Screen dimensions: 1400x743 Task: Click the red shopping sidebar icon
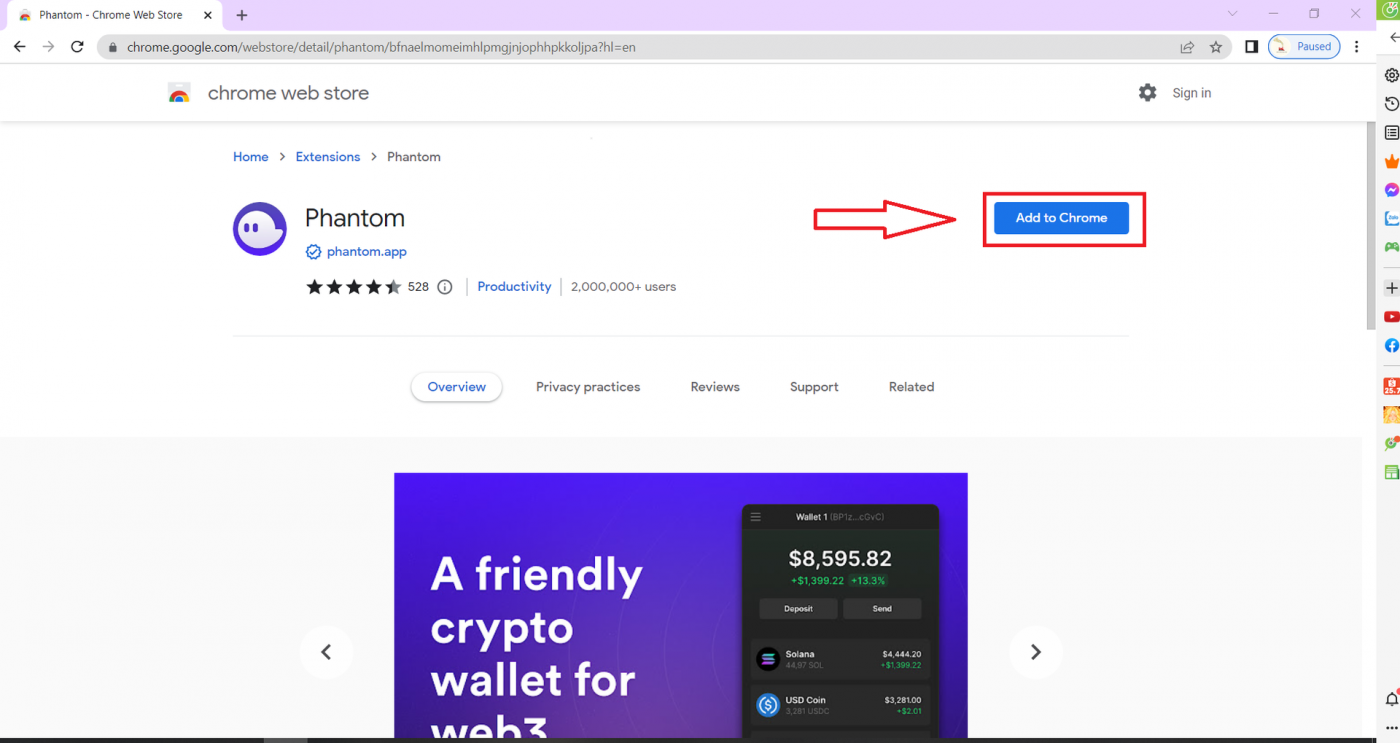(1391, 386)
